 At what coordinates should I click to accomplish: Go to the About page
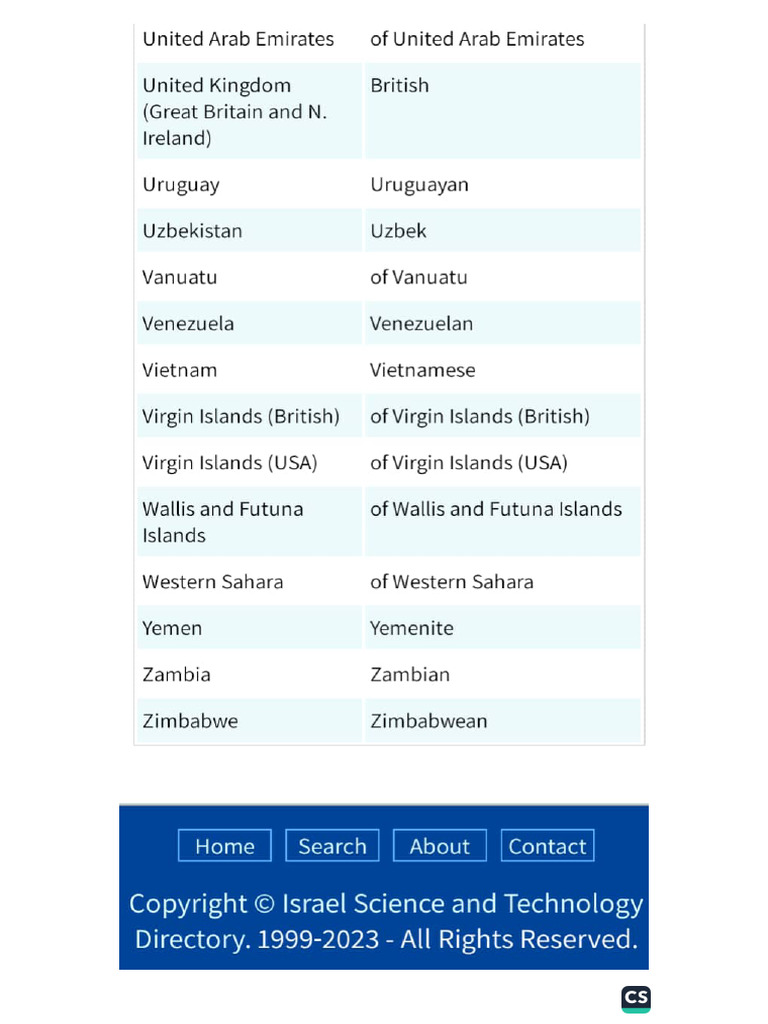(439, 846)
